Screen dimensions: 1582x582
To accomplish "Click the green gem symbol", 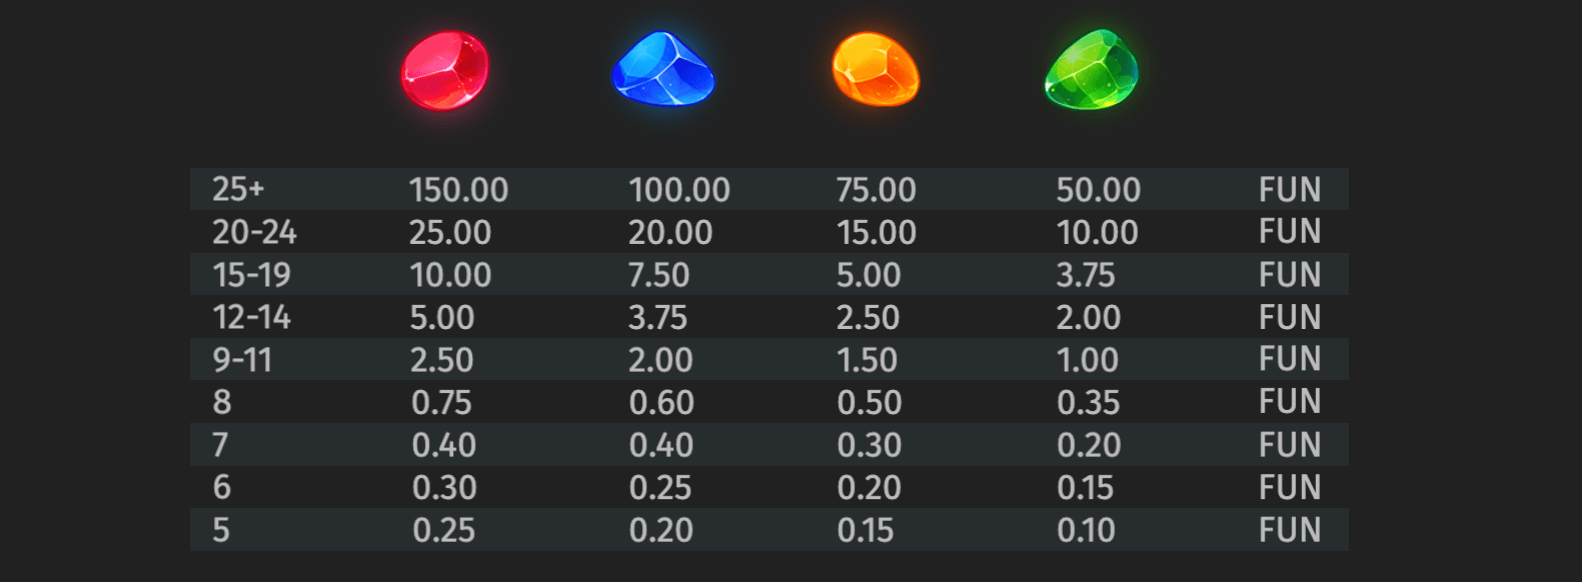I will click(1091, 69).
